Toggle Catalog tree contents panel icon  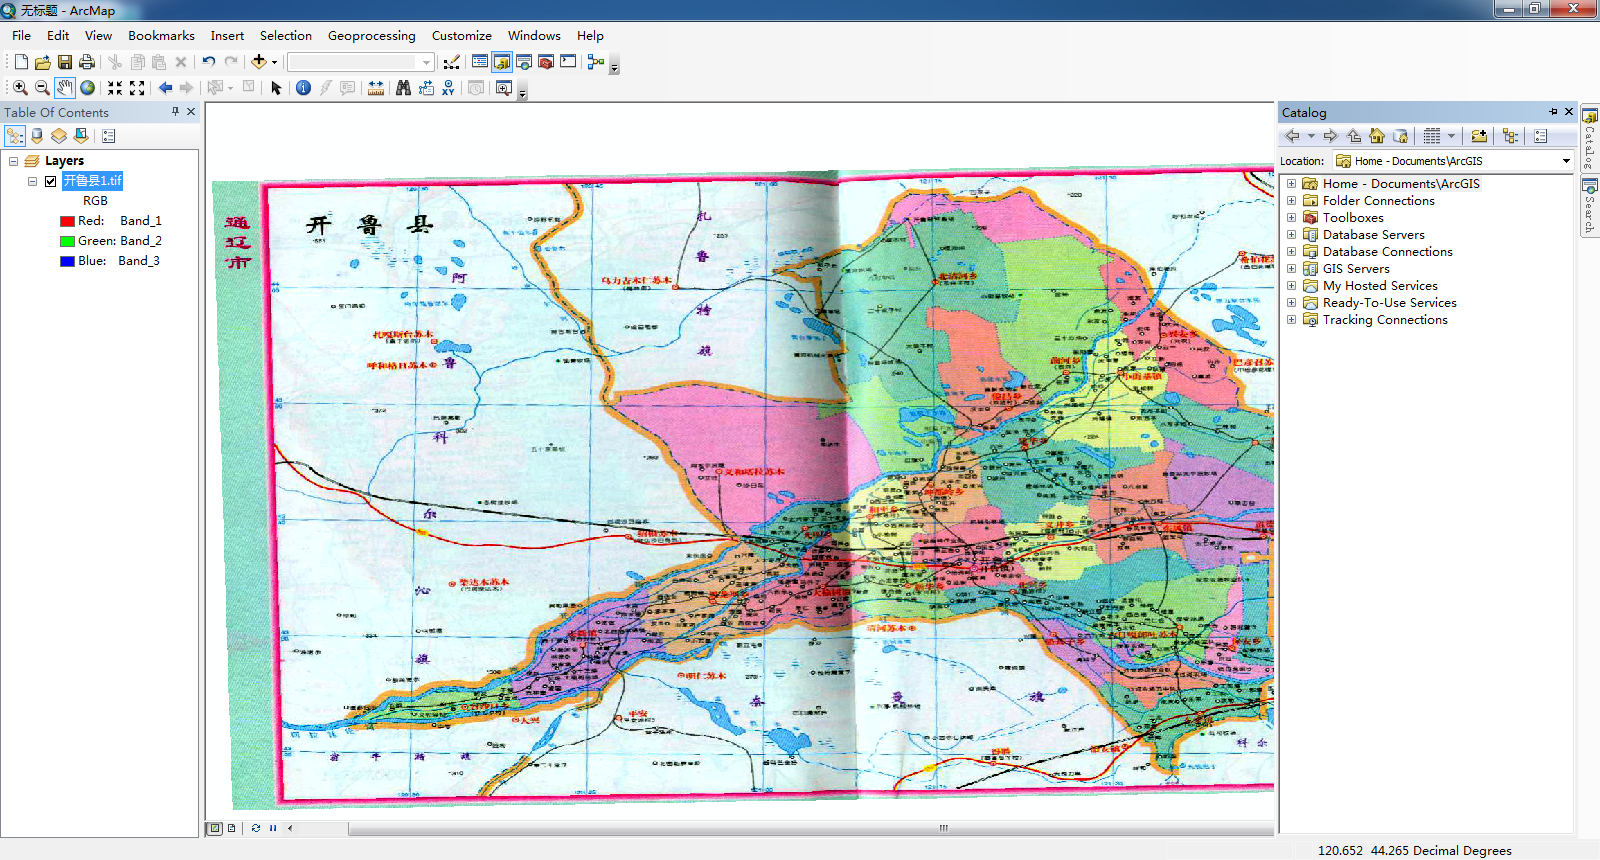pos(1510,136)
